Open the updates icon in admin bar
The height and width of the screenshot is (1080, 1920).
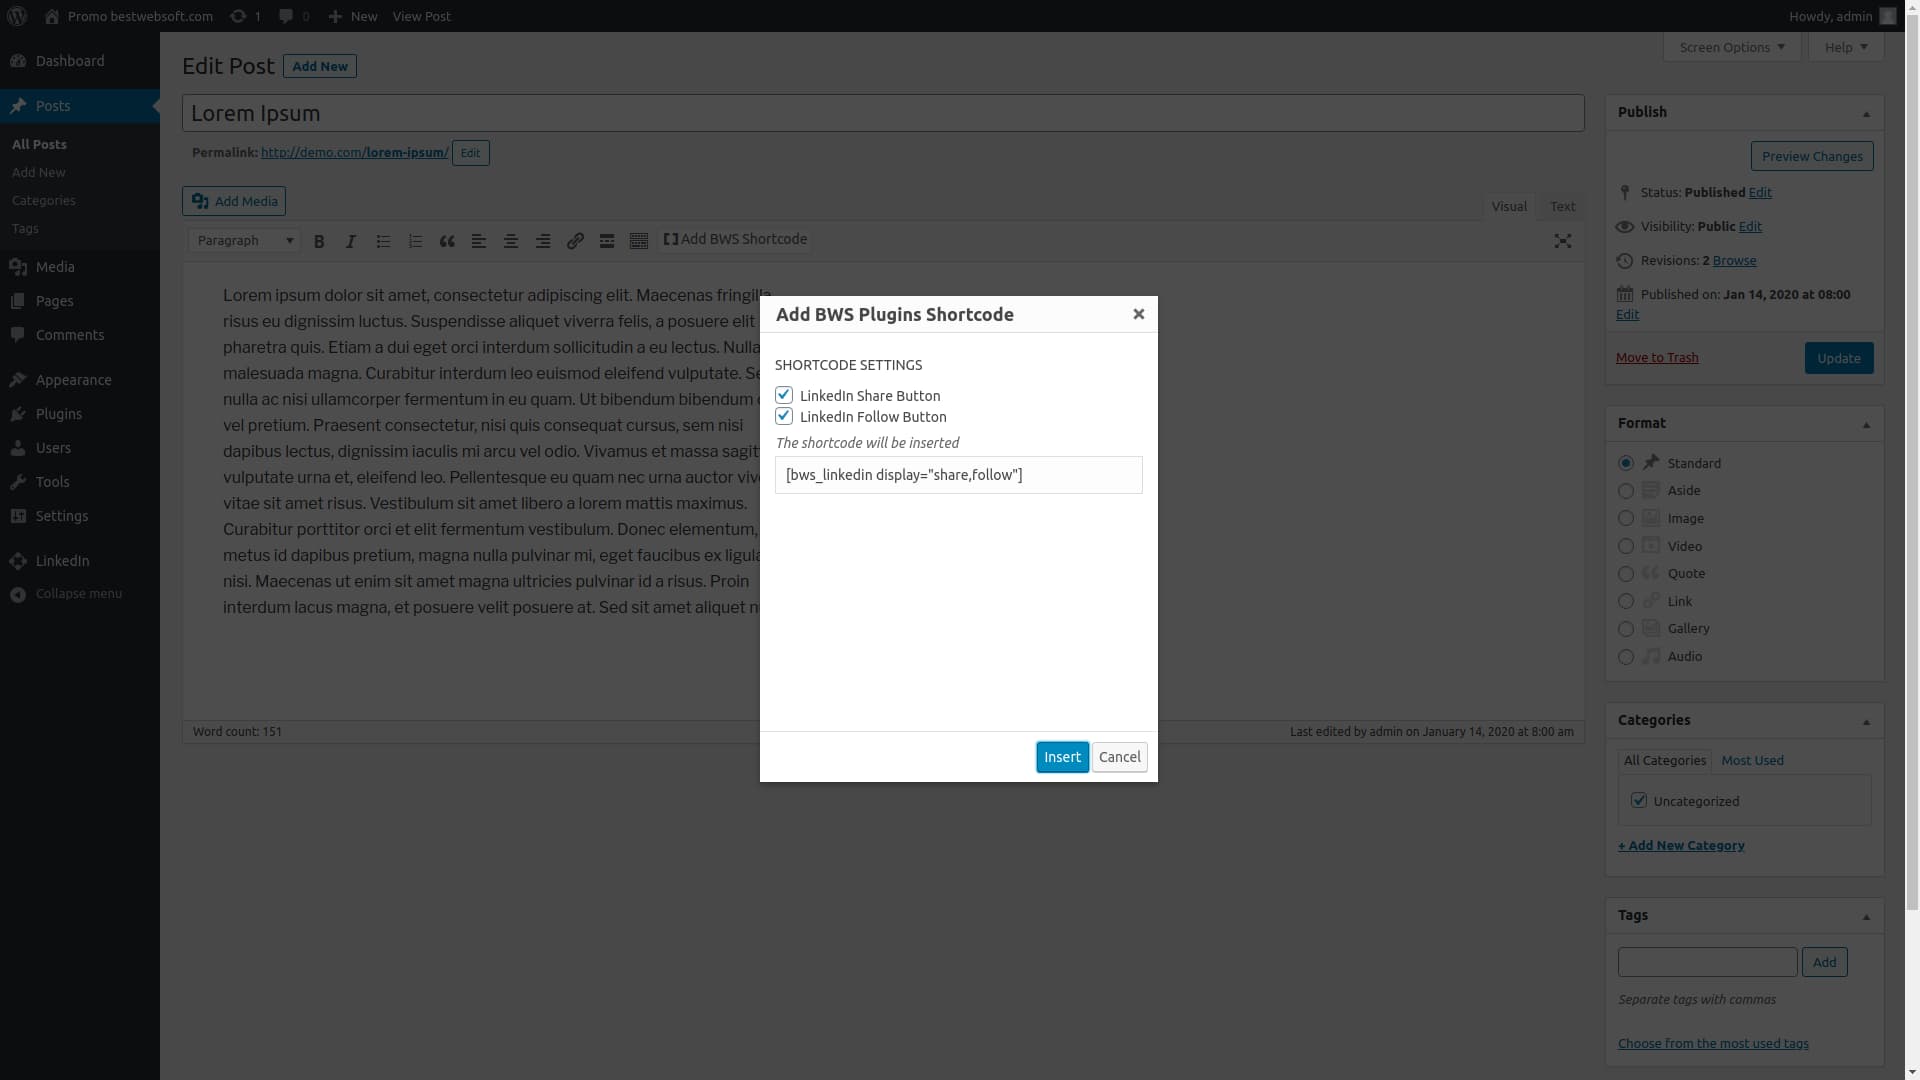(x=245, y=16)
